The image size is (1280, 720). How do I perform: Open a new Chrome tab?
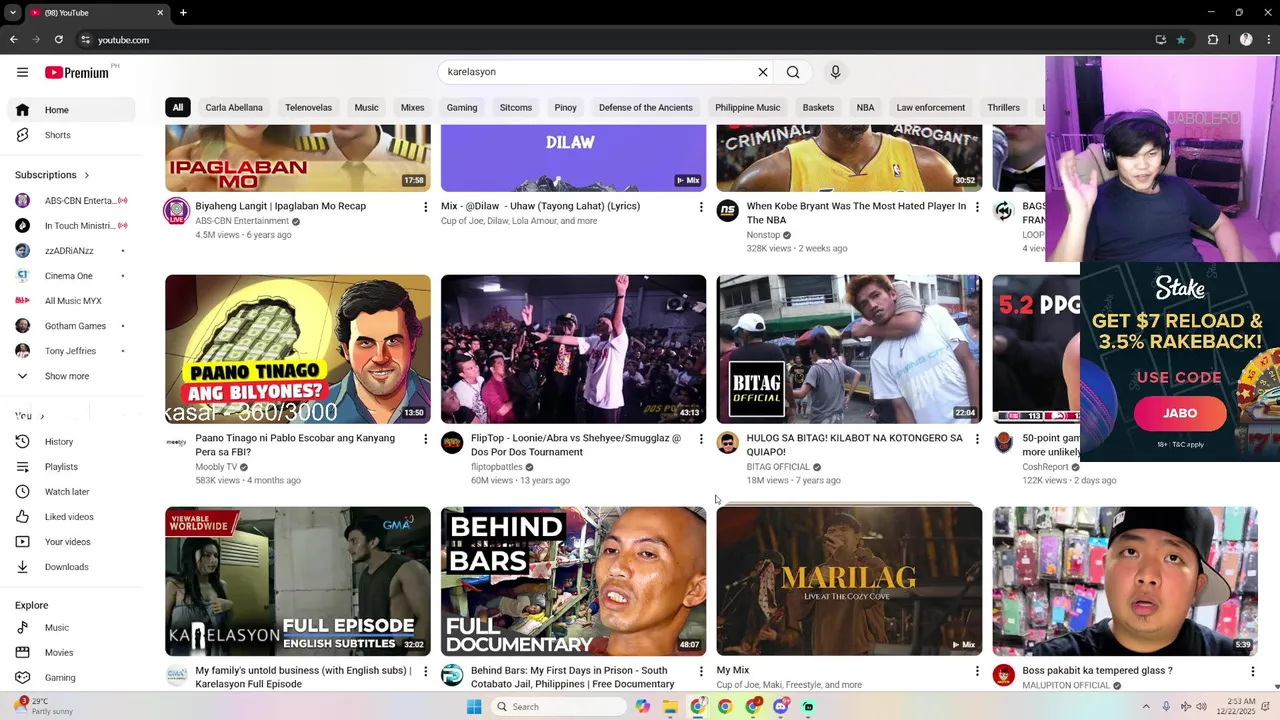(183, 13)
